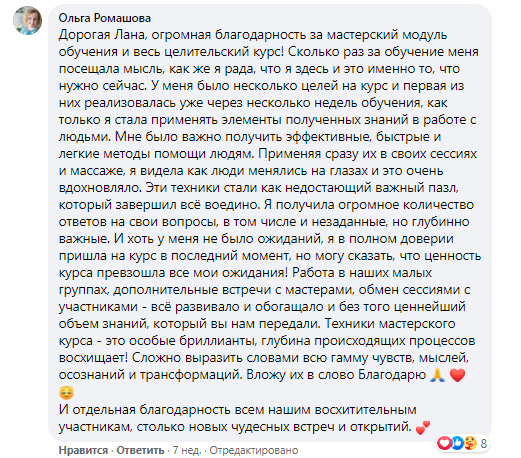
Task: Select the blue thumbs-up reaction icon
Action: (457, 443)
